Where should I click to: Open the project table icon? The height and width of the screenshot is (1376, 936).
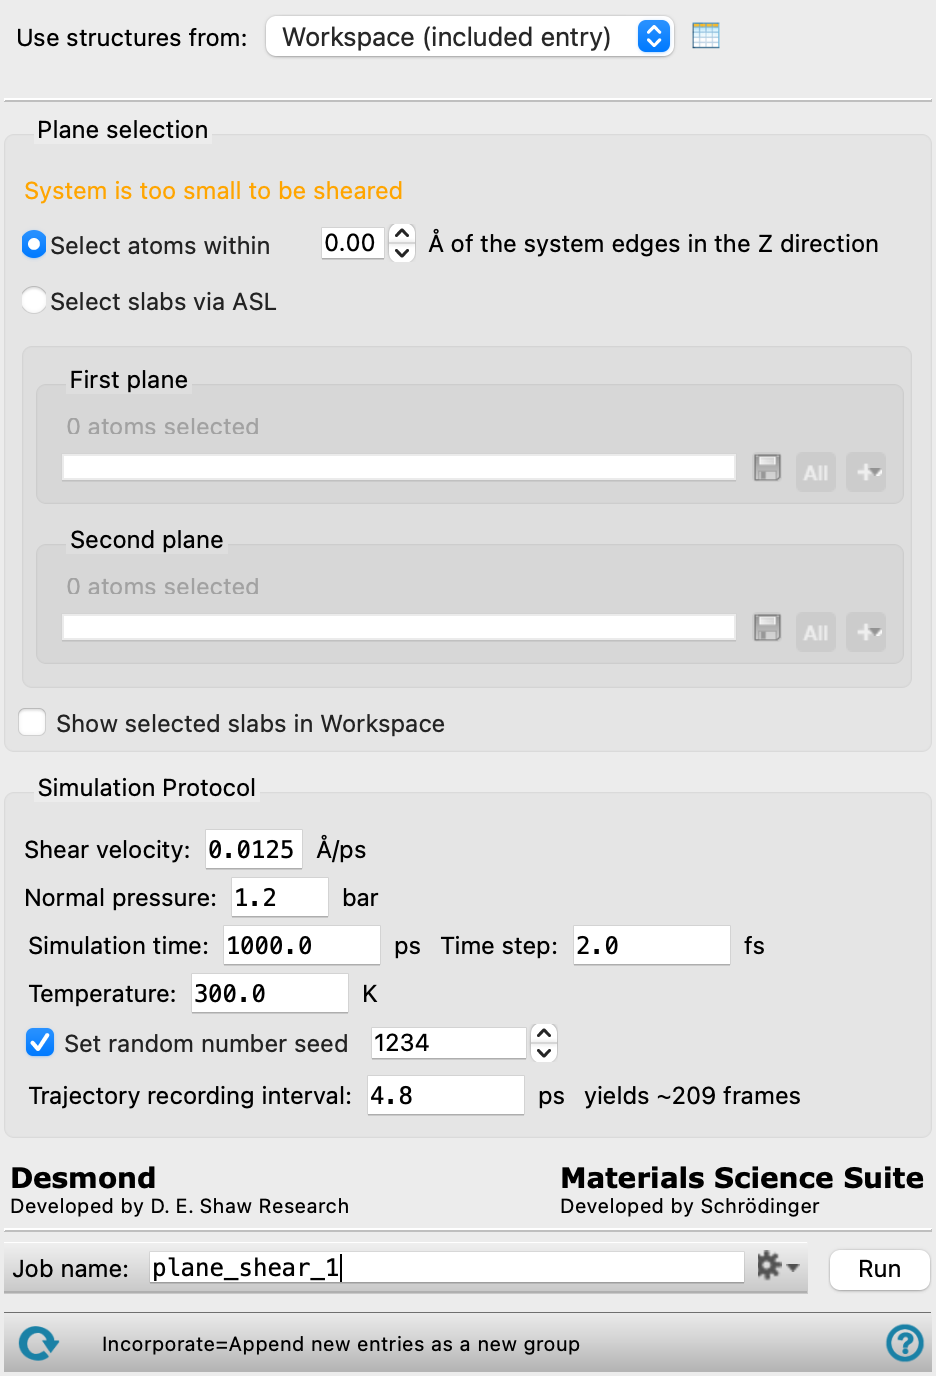[706, 36]
